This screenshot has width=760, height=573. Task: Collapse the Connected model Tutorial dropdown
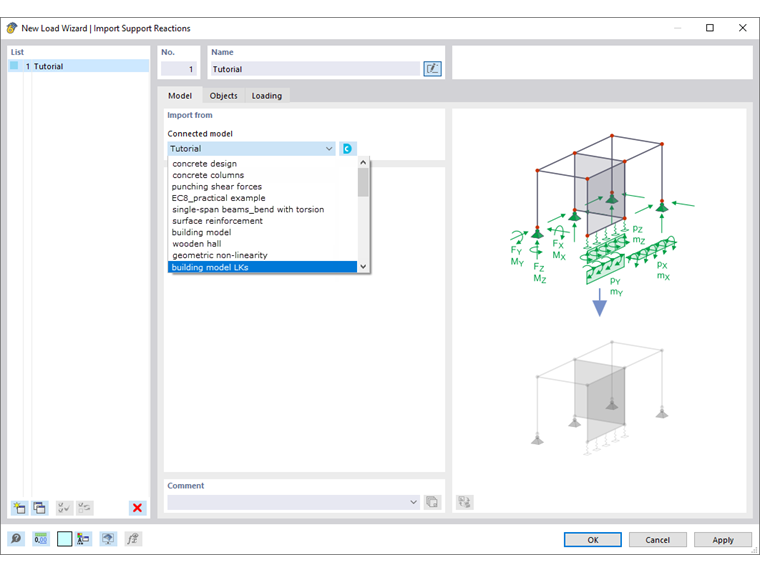coord(329,148)
